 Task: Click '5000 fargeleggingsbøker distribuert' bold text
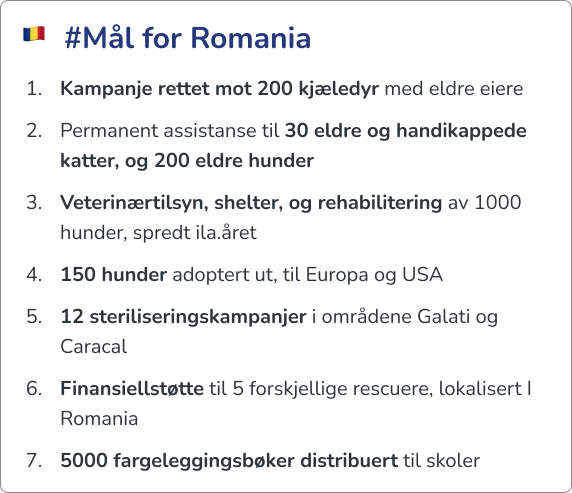pos(229,461)
